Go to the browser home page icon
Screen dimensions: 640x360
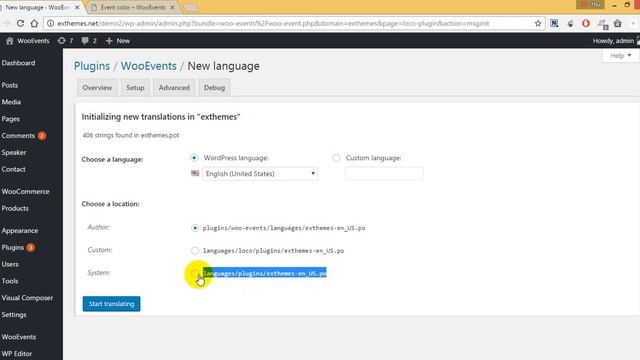pyautogui.click(x=34, y=23)
